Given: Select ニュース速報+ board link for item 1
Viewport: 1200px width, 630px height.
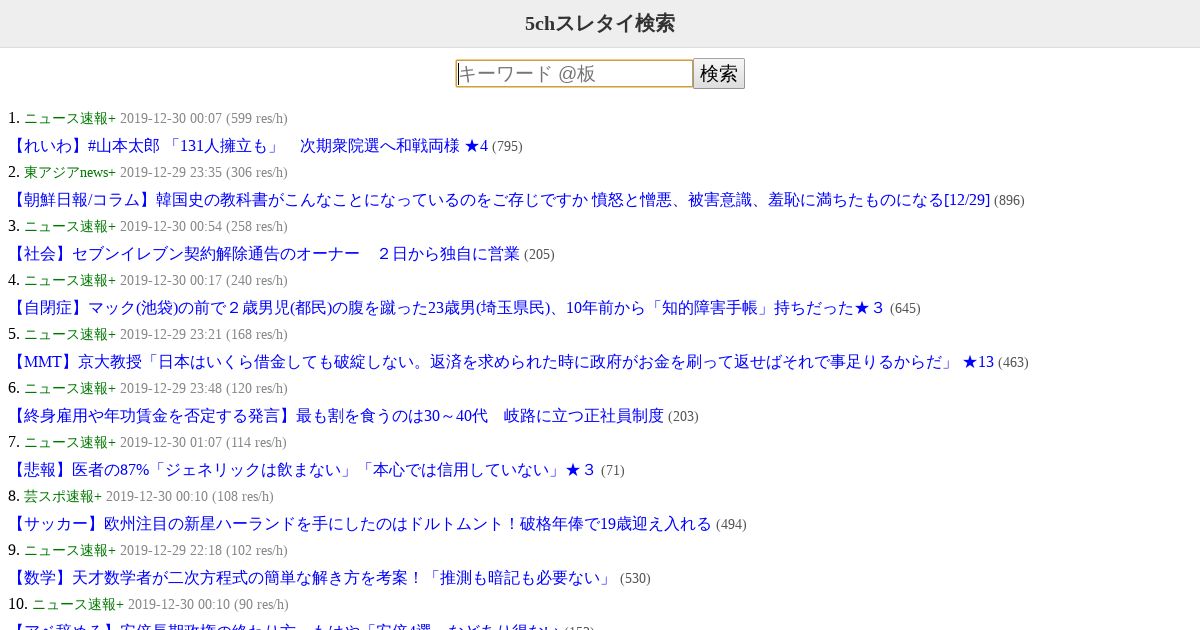Looking at the screenshot, I should click(x=70, y=118).
